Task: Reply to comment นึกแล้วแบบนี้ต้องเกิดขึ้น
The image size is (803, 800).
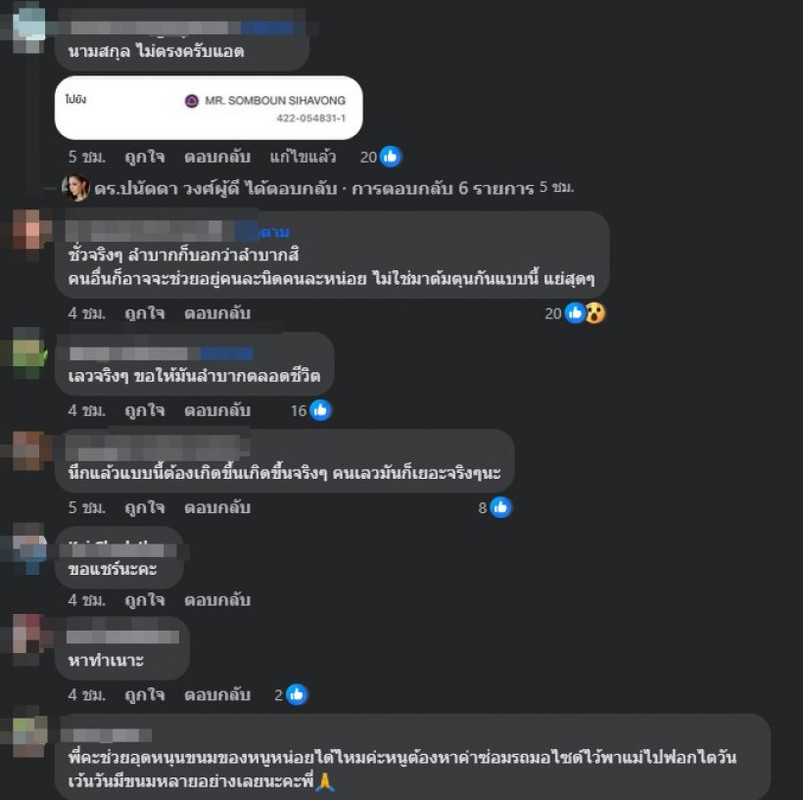Action: pyautogui.click(x=217, y=508)
